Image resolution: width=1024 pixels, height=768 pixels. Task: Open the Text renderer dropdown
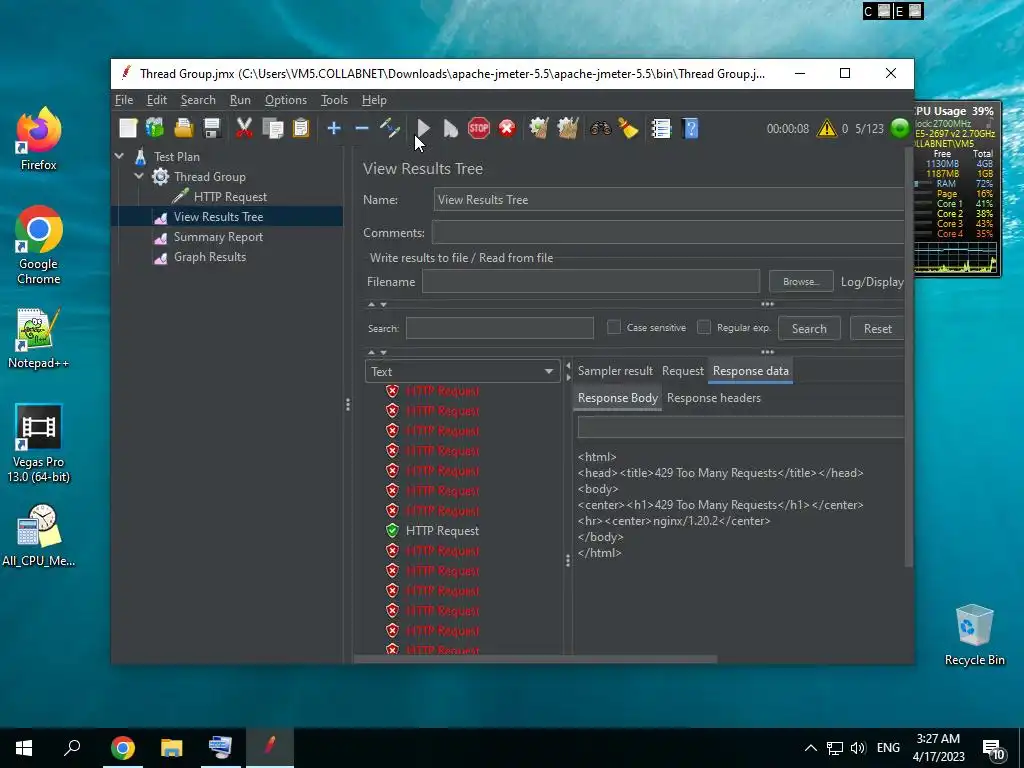coord(462,371)
